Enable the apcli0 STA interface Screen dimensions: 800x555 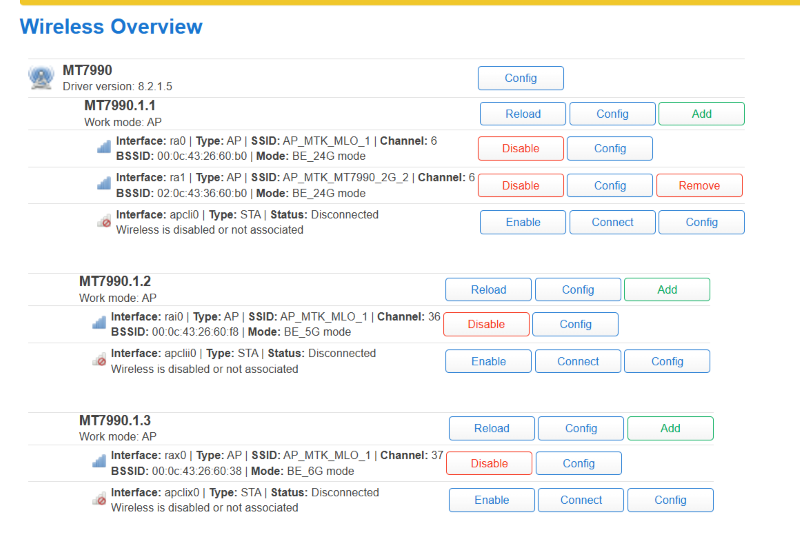pyautogui.click(x=523, y=222)
